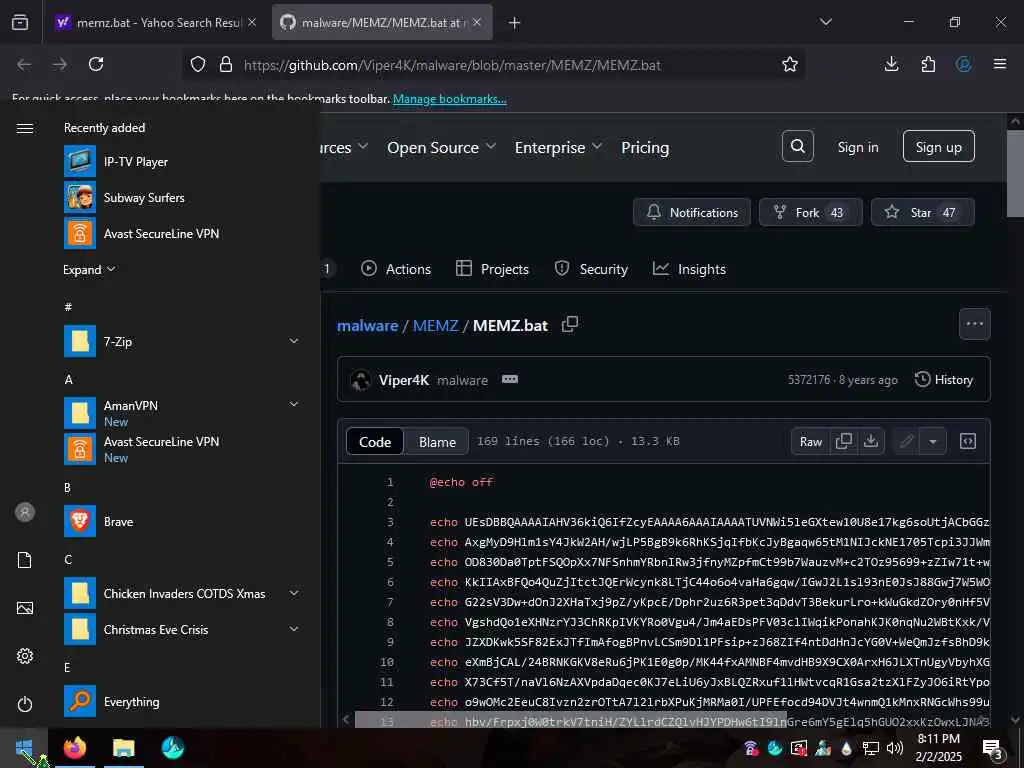Open Firefox from the taskbar
Image resolution: width=1024 pixels, height=768 pixels.
coord(74,747)
